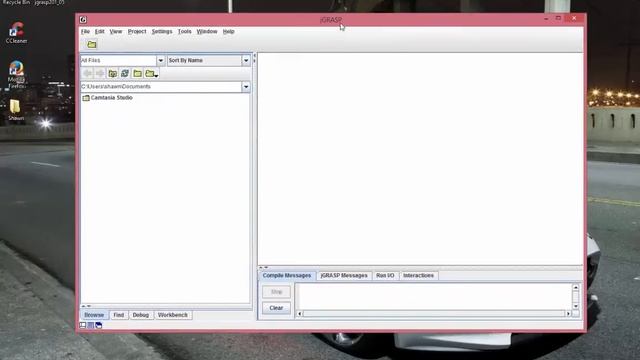Open the All Files filter dropdown
The image size is (640, 360).
coord(160,60)
